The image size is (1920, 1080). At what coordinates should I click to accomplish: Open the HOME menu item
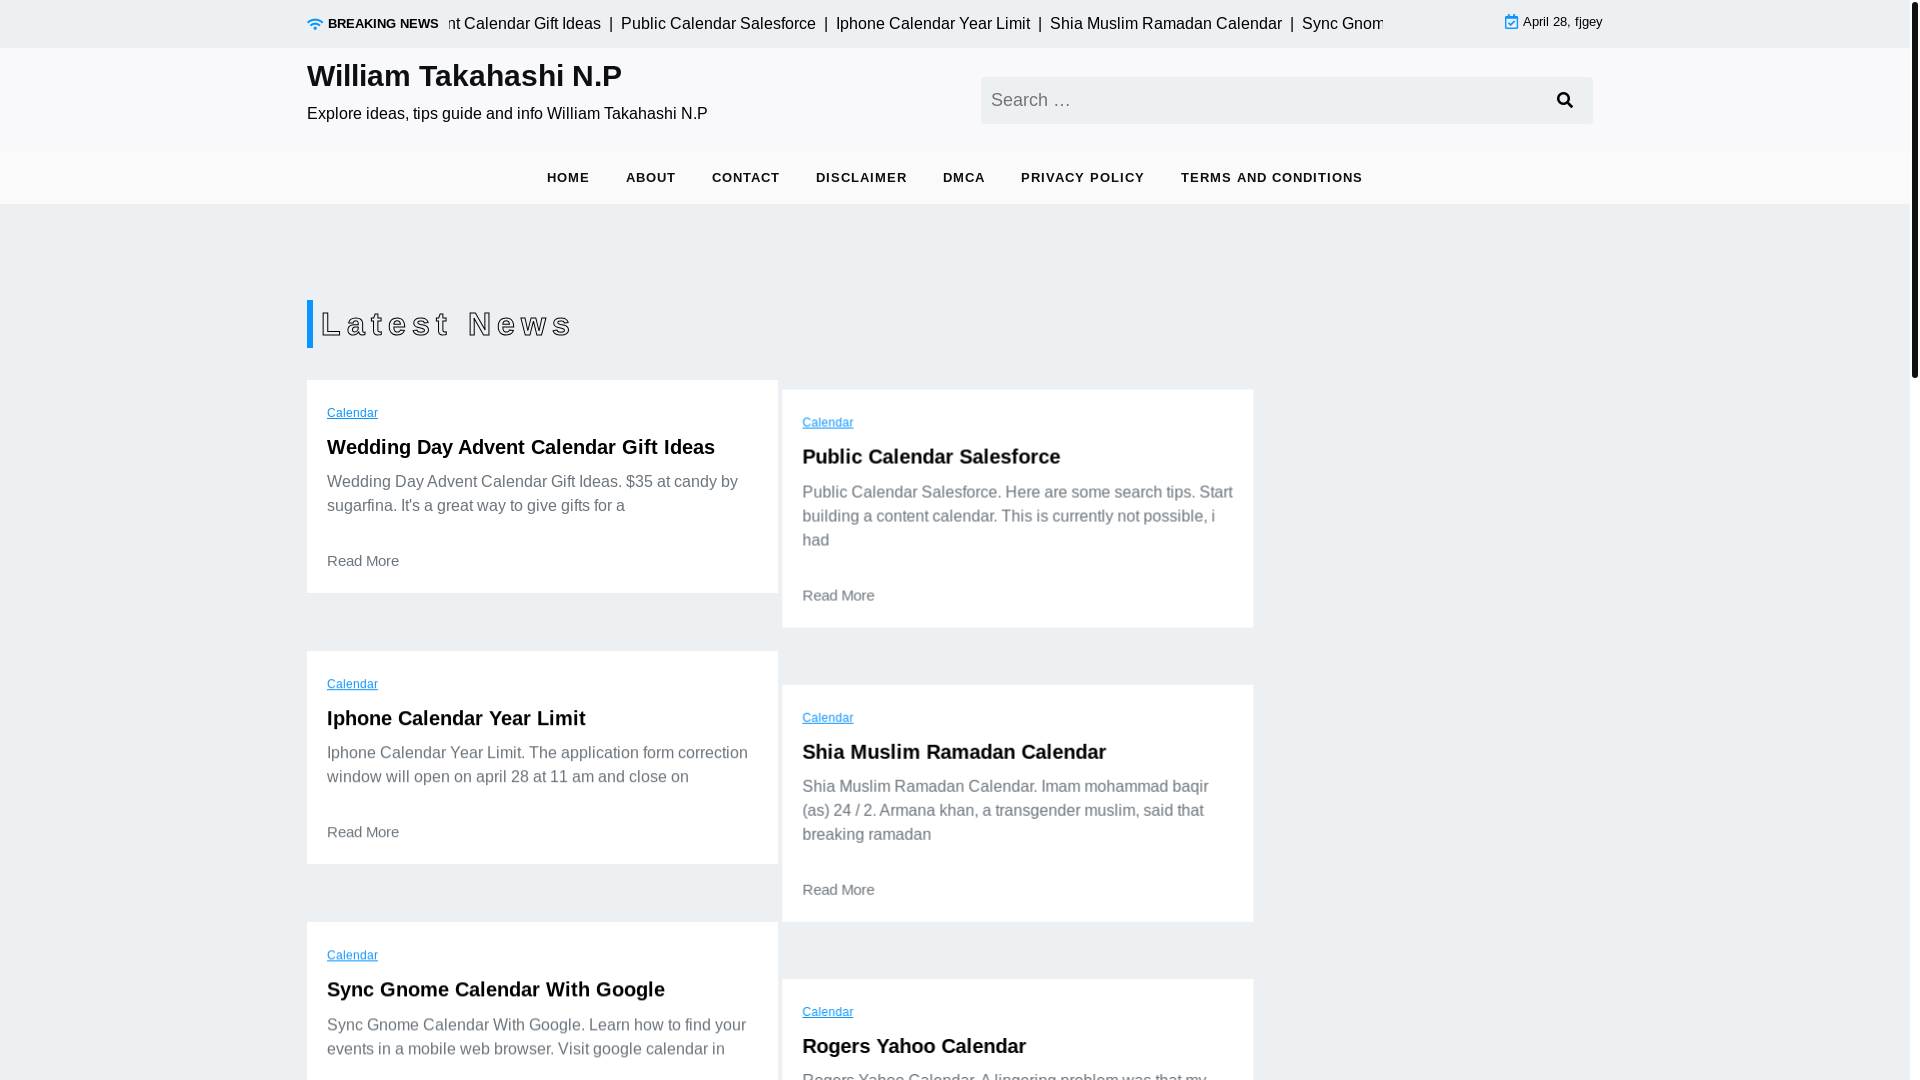tap(568, 178)
